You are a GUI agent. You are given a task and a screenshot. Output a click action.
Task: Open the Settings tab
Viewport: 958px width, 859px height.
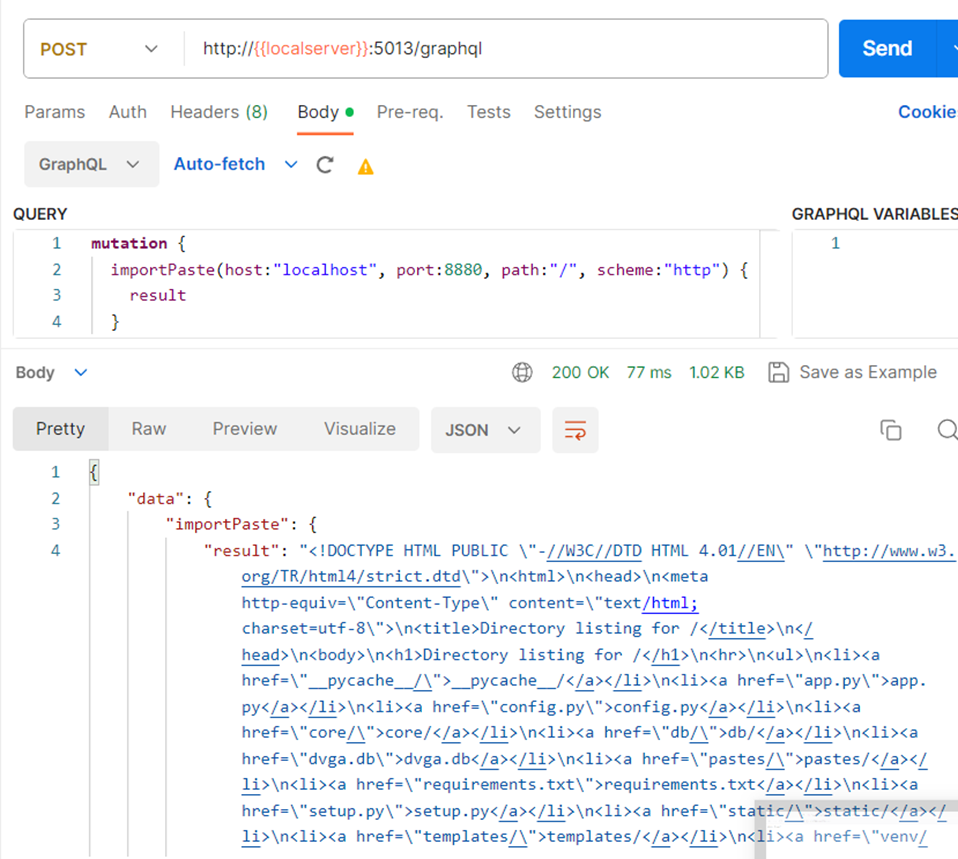pyautogui.click(x=568, y=112)
